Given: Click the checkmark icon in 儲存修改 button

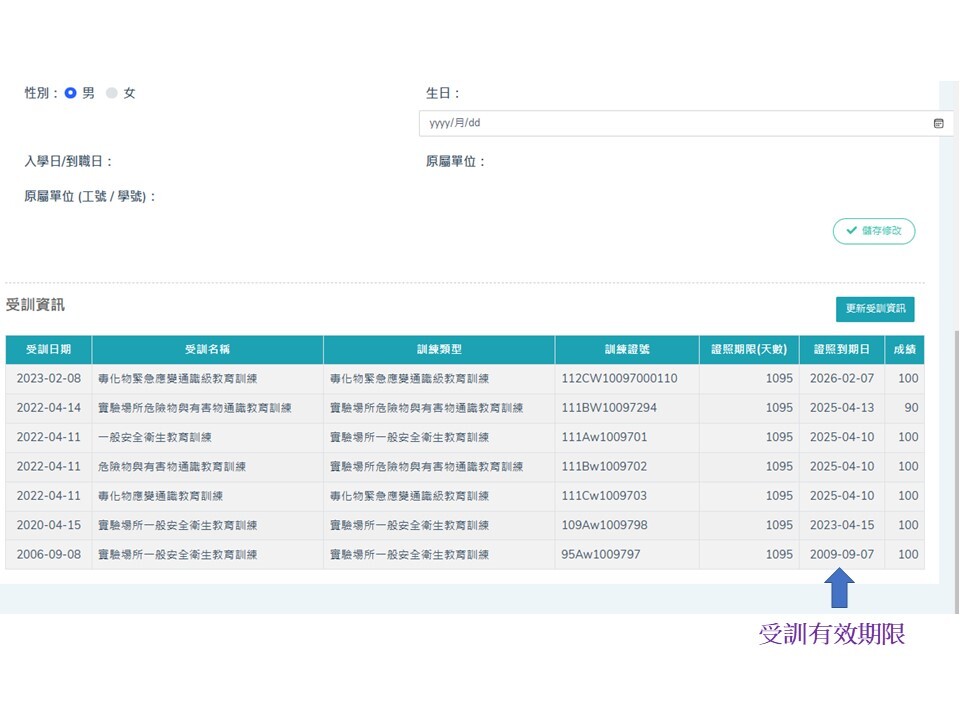Looking at the screenshot, I should pyautogui.click(x=851, y=231).
